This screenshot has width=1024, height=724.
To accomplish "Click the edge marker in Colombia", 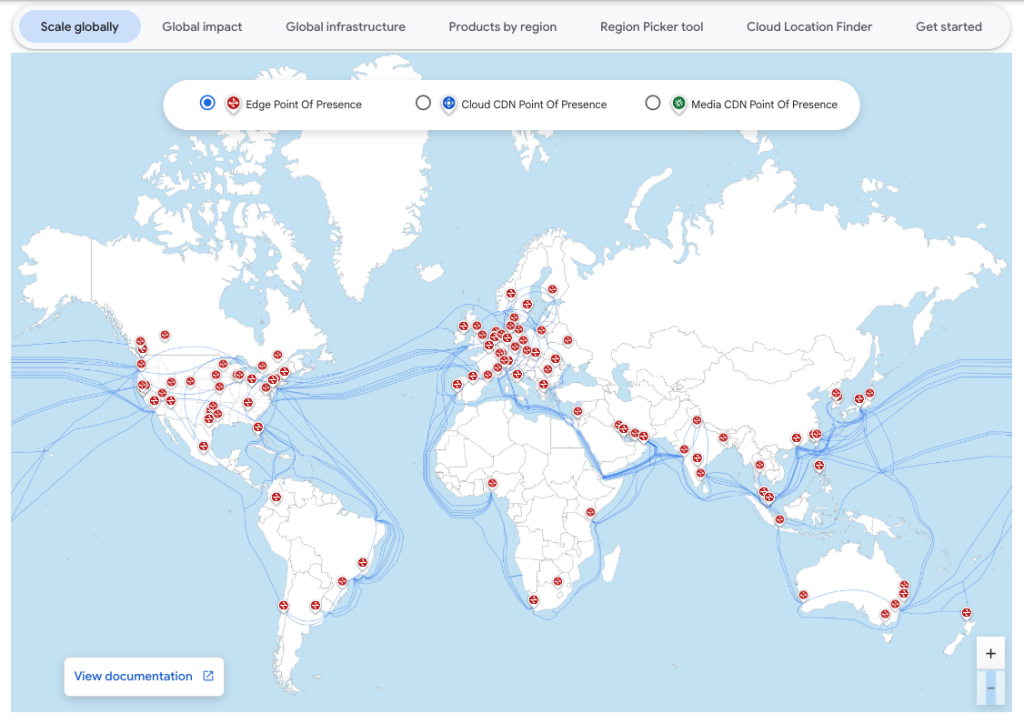I will point(276,498).
